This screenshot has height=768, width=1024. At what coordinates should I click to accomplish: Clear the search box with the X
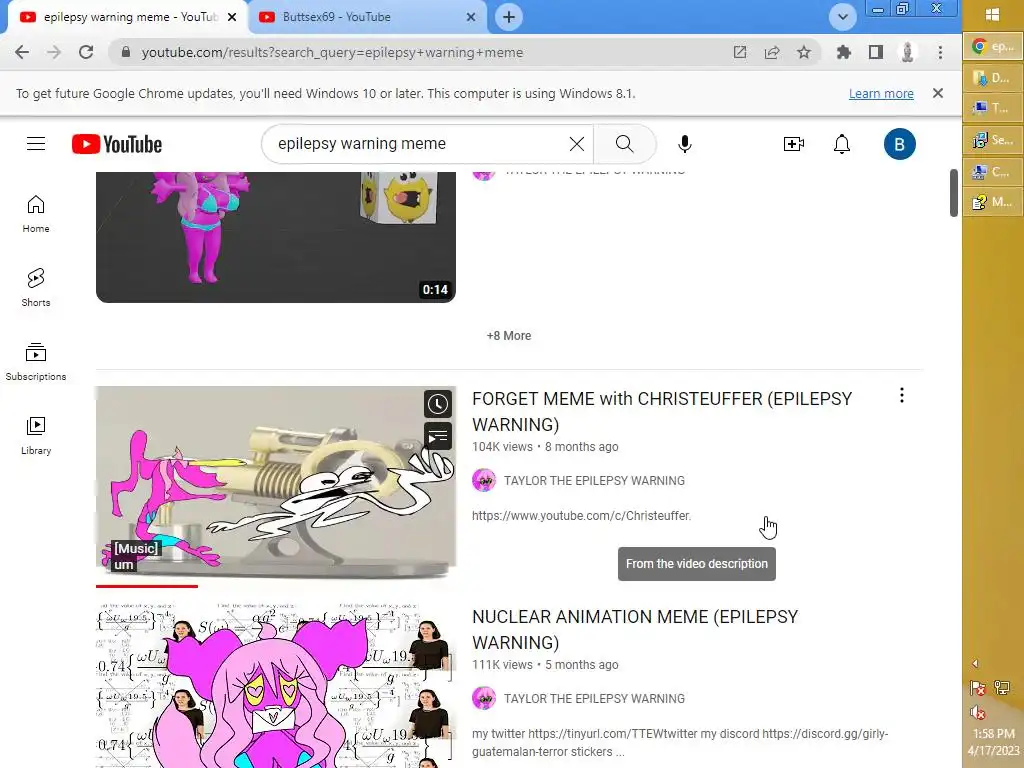(x=577, y=144)
